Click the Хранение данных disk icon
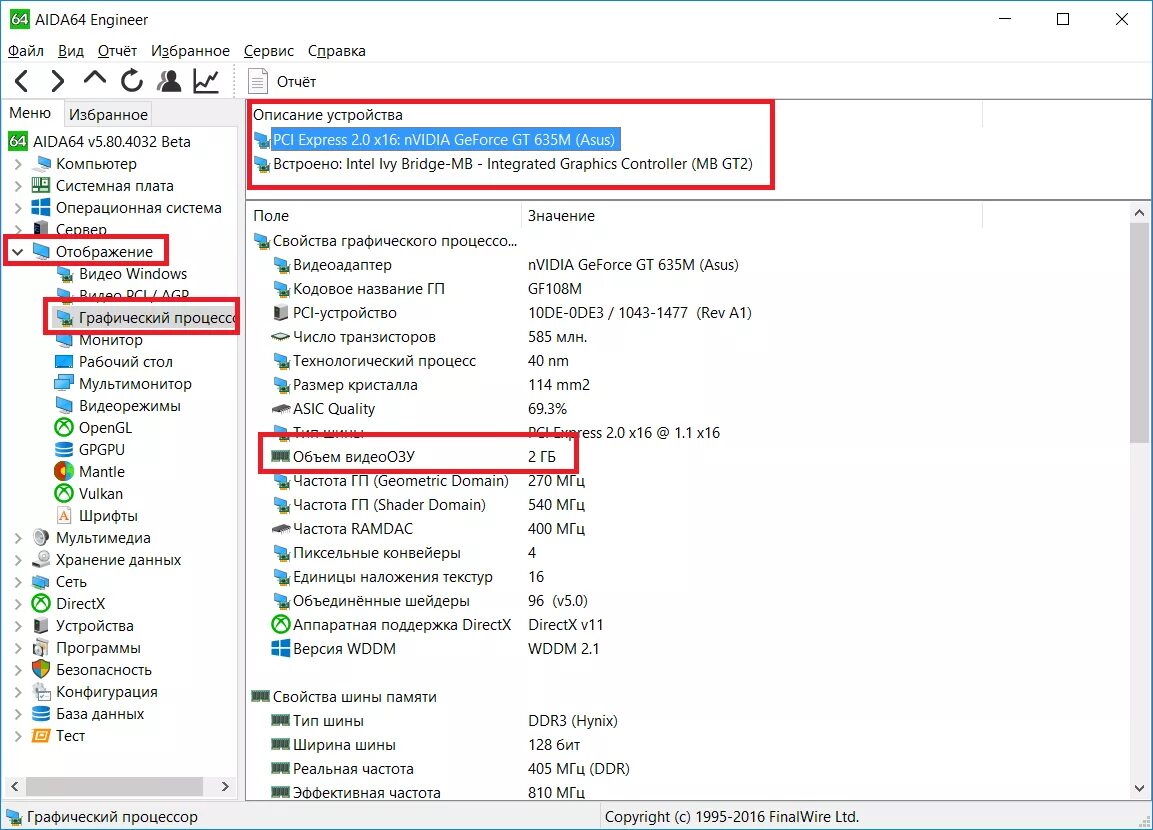 tap(41, 560)
